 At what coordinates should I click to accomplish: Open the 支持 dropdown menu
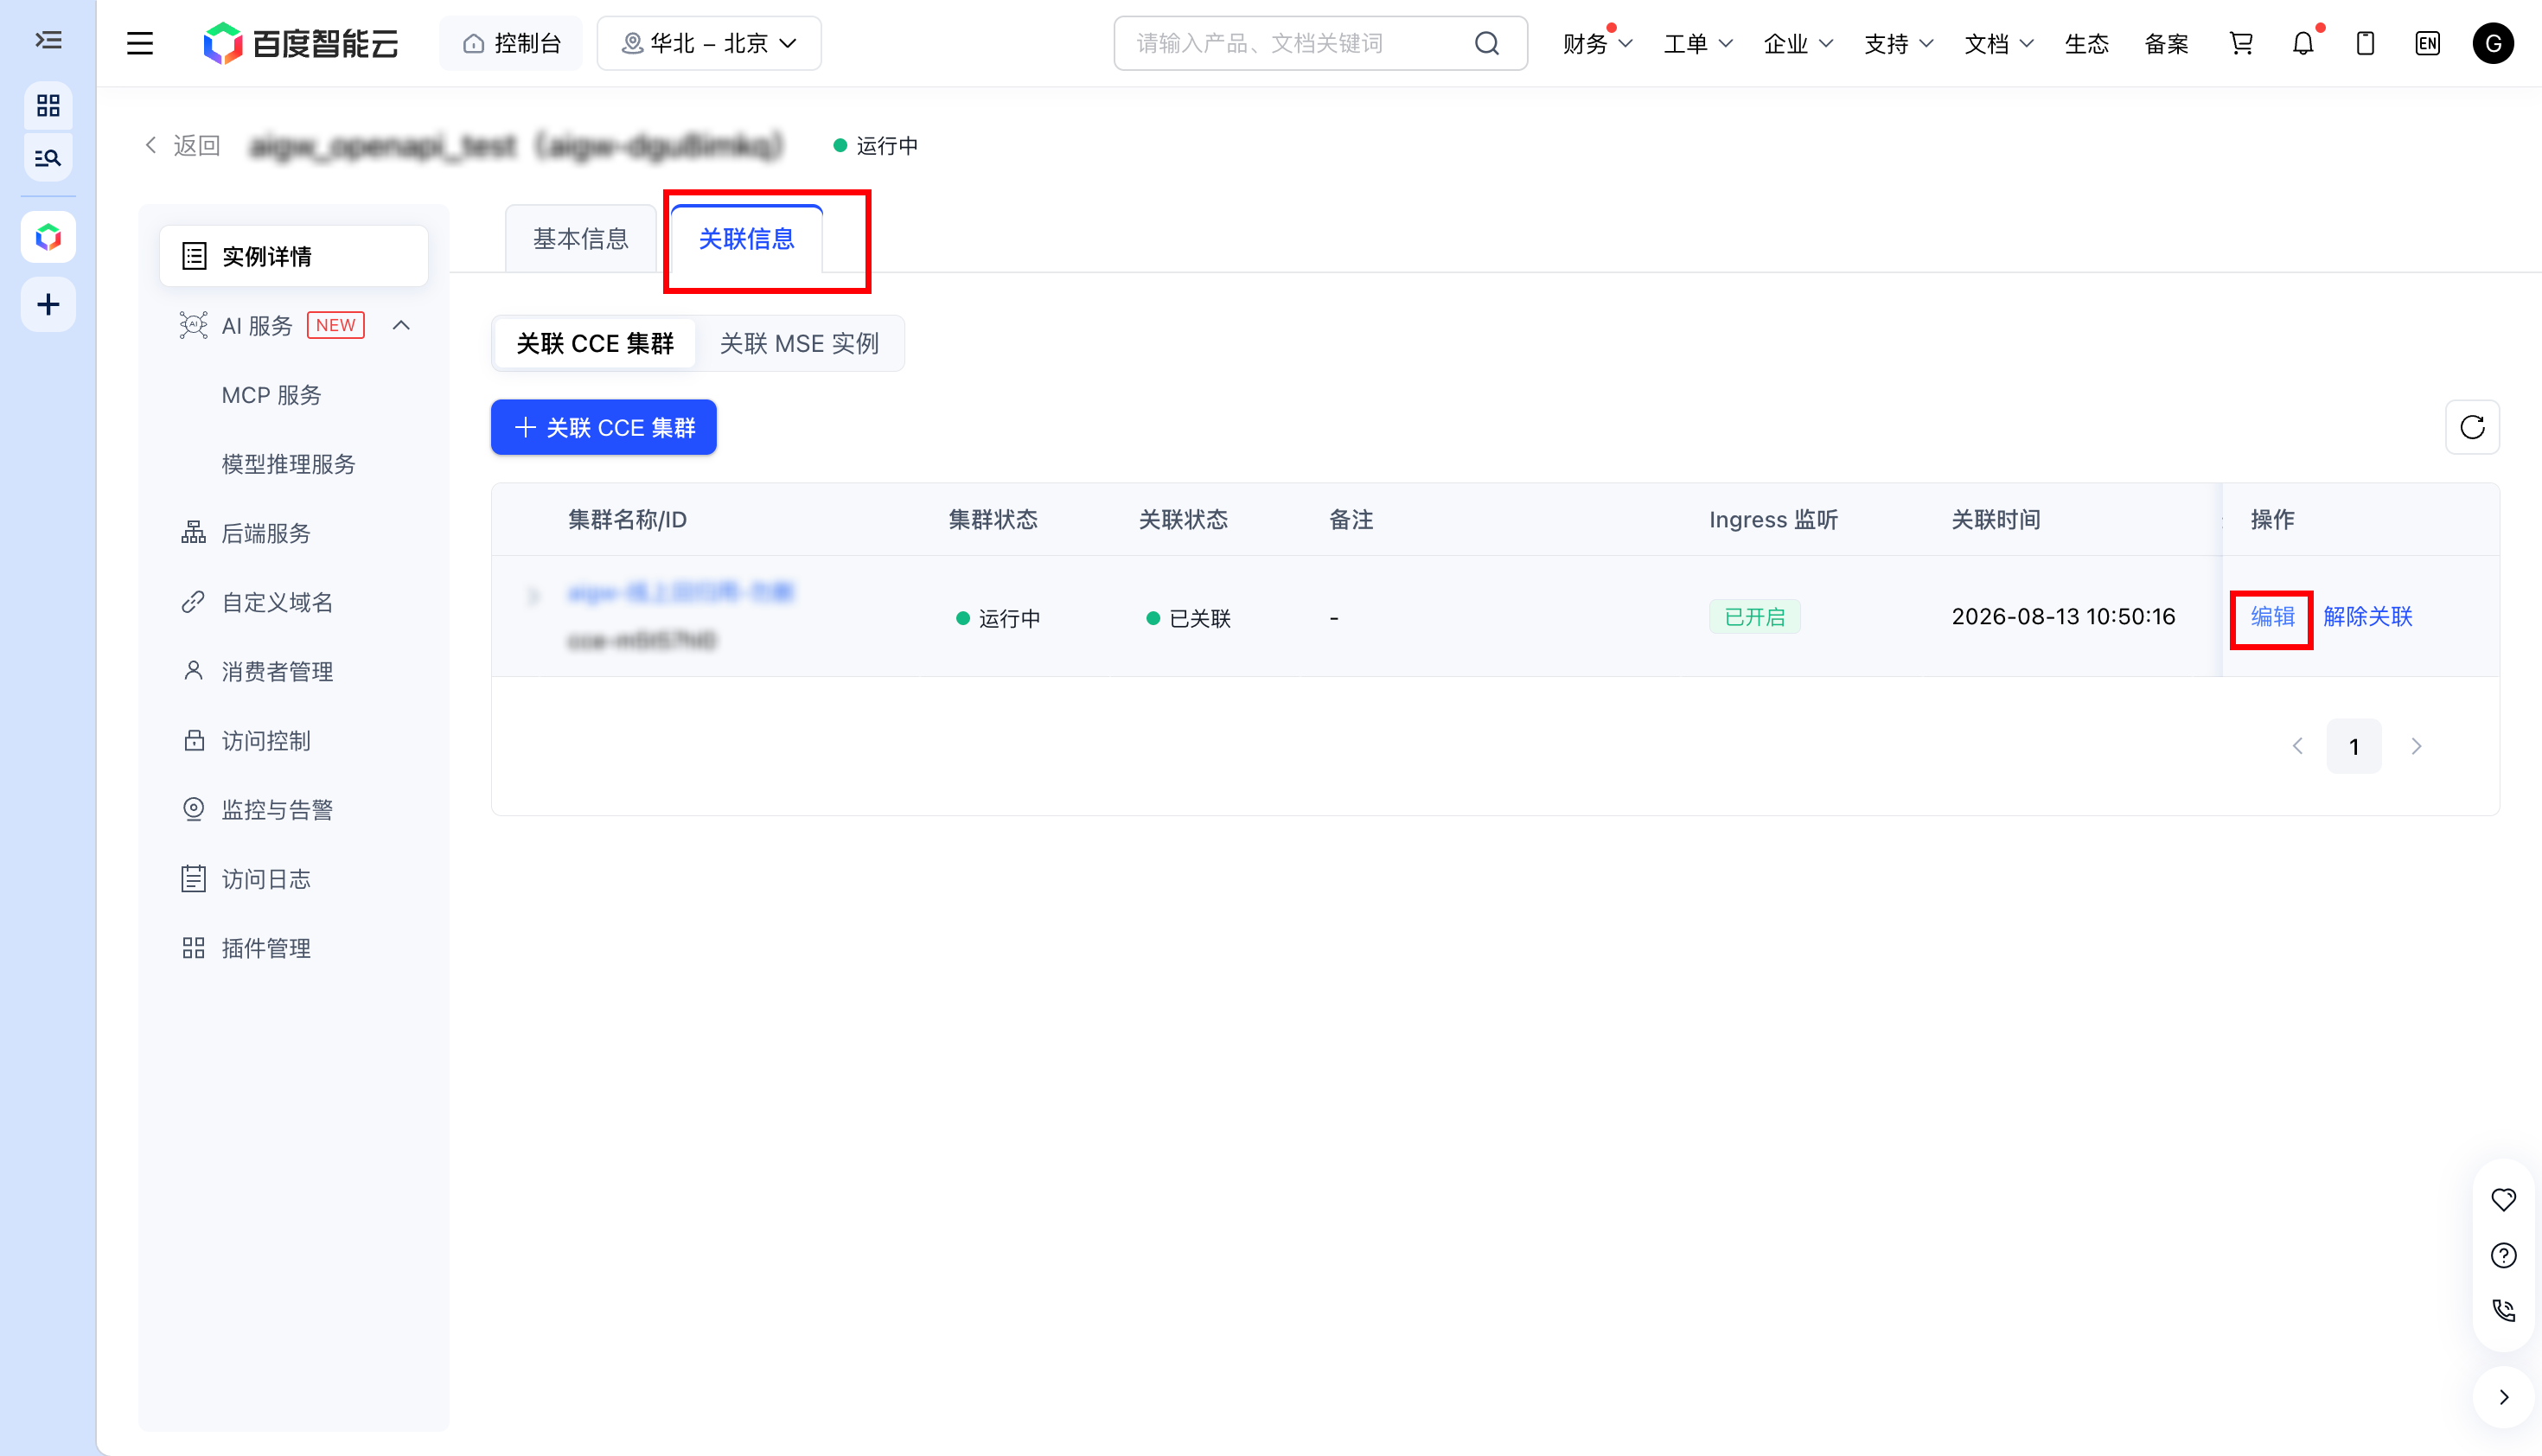(1899, 43)
